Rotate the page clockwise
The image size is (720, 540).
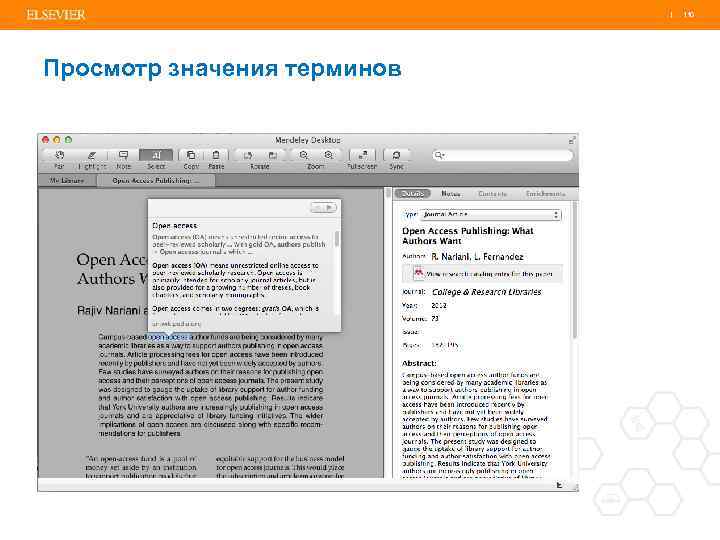tap(272, 155)
